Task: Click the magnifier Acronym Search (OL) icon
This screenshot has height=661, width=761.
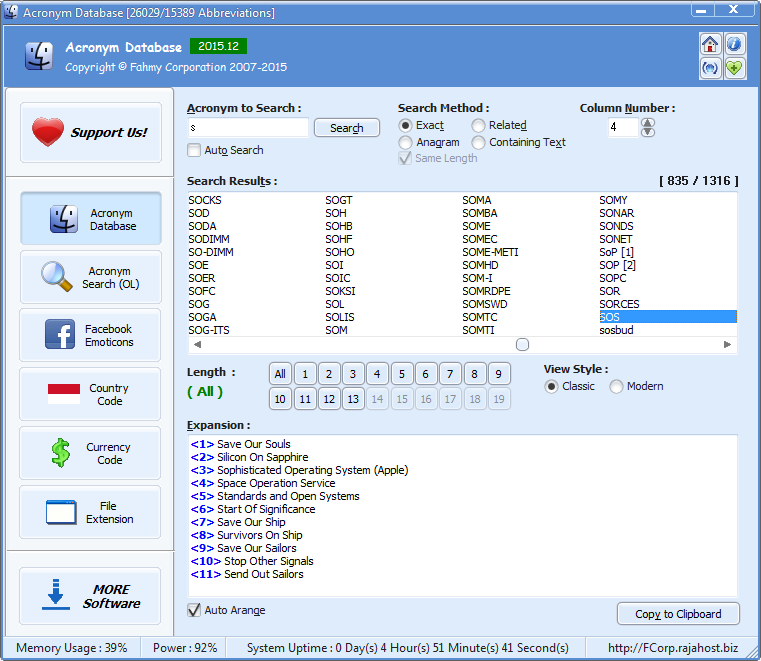Action: 57,277
